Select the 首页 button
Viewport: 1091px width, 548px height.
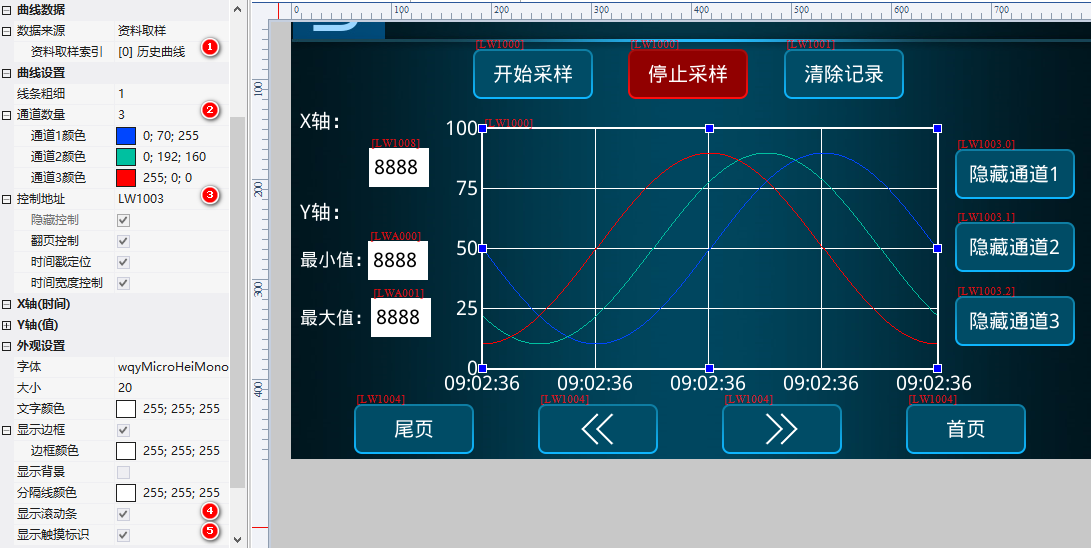tap(965, 429)
